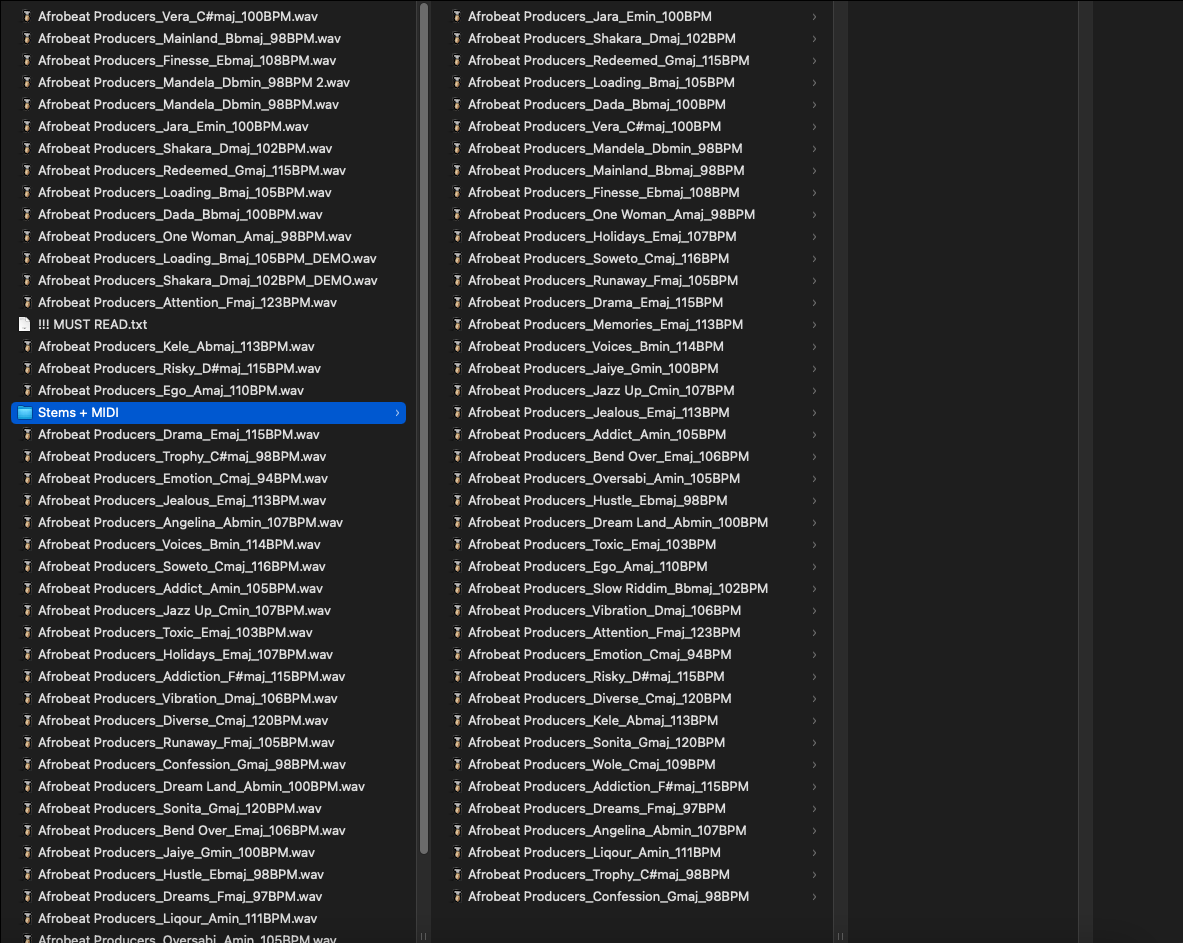Click the folder icon for Slow Riddim_Bbmaj_102BPM folder
The width and height of the screenshot is (1183, 943).
[x=456, y=588]
